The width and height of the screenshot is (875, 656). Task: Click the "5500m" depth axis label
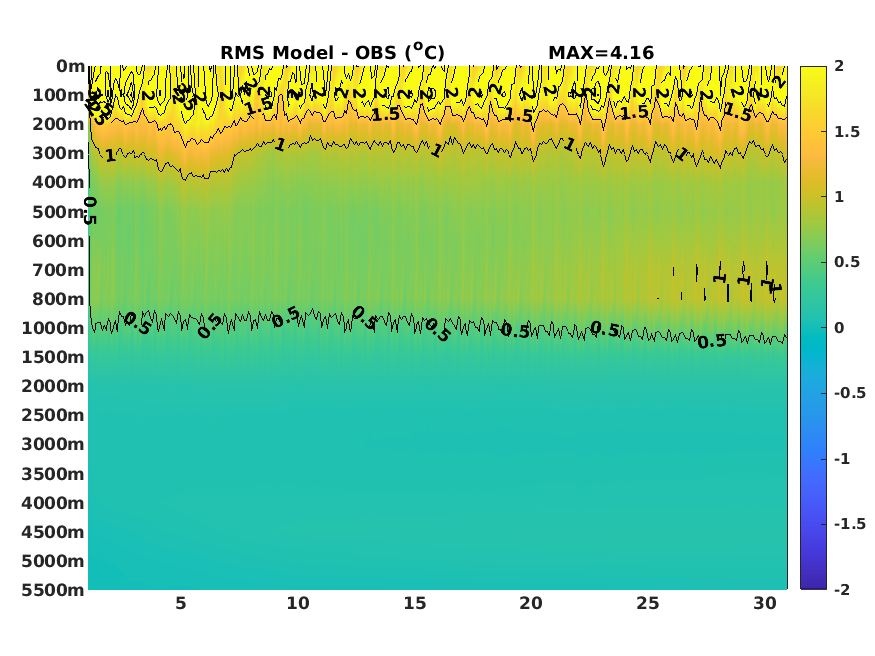click(x=53, y=590)
